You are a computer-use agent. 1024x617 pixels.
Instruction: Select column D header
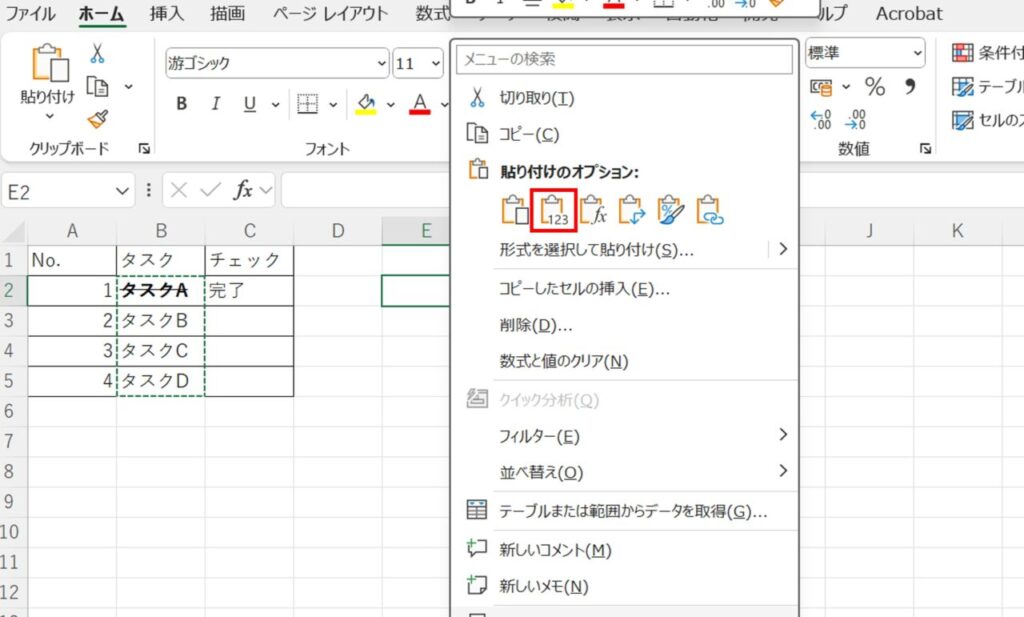[338, 230]
